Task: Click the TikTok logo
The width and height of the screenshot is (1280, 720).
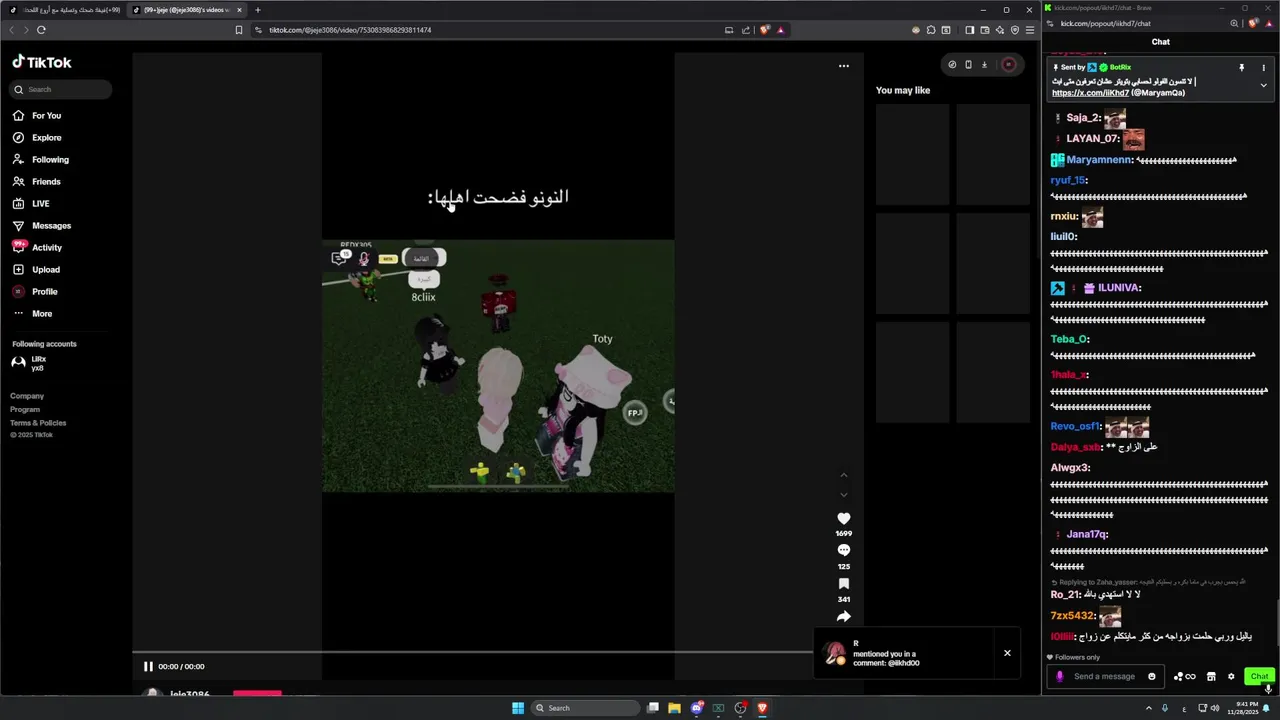Action: click(x=42, y=62)
